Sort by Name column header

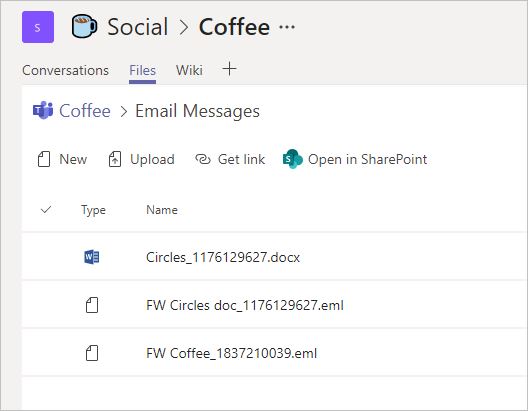[162, 210]
